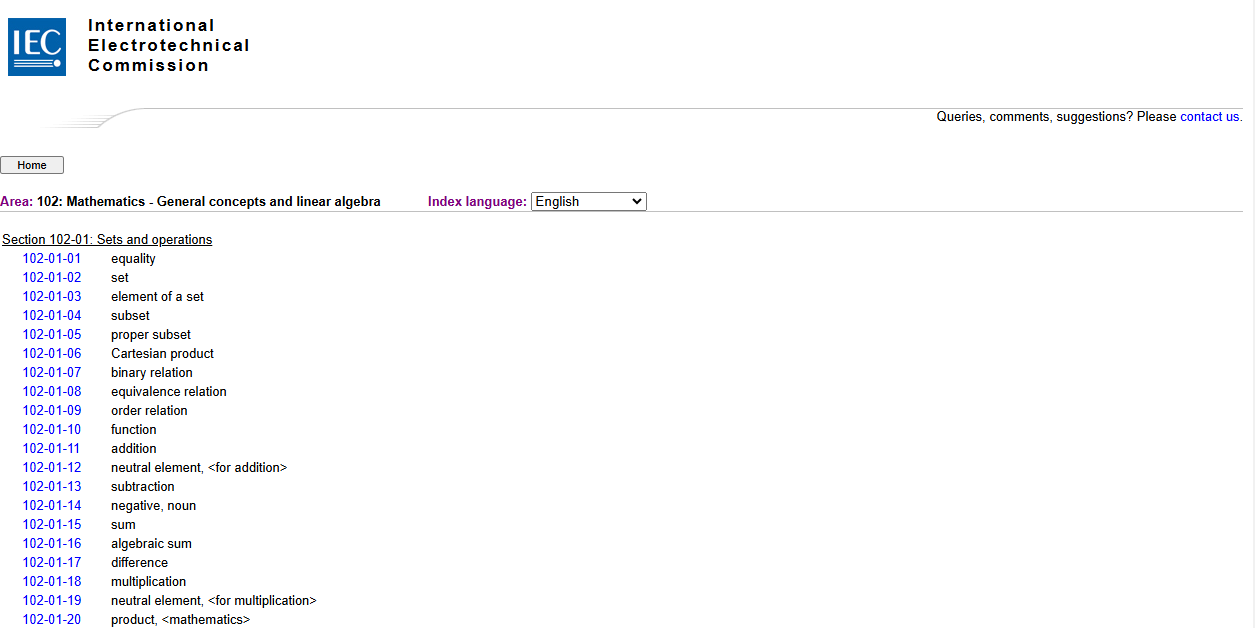The image size is (1255, 628).
Task: Open 102-01-11 addition entry
Action: pos(52,449)
